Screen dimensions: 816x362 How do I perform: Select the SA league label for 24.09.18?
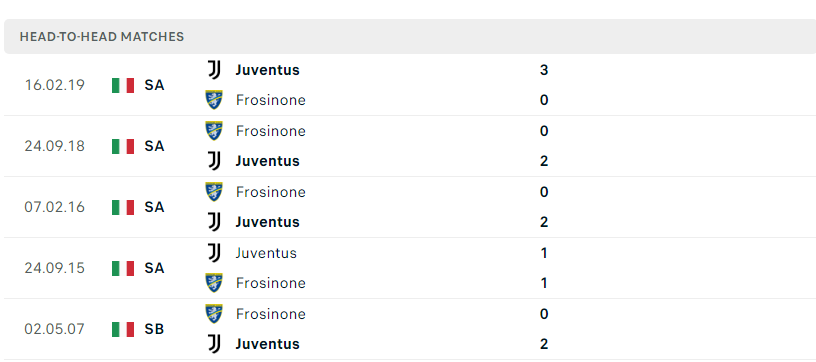(x=154, y=146)
